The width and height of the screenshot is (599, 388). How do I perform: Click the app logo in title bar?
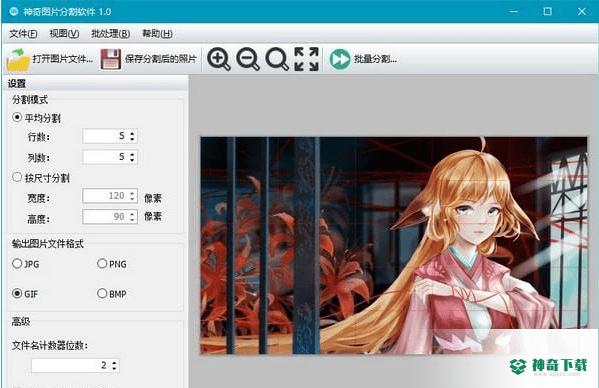coord(13,11)
